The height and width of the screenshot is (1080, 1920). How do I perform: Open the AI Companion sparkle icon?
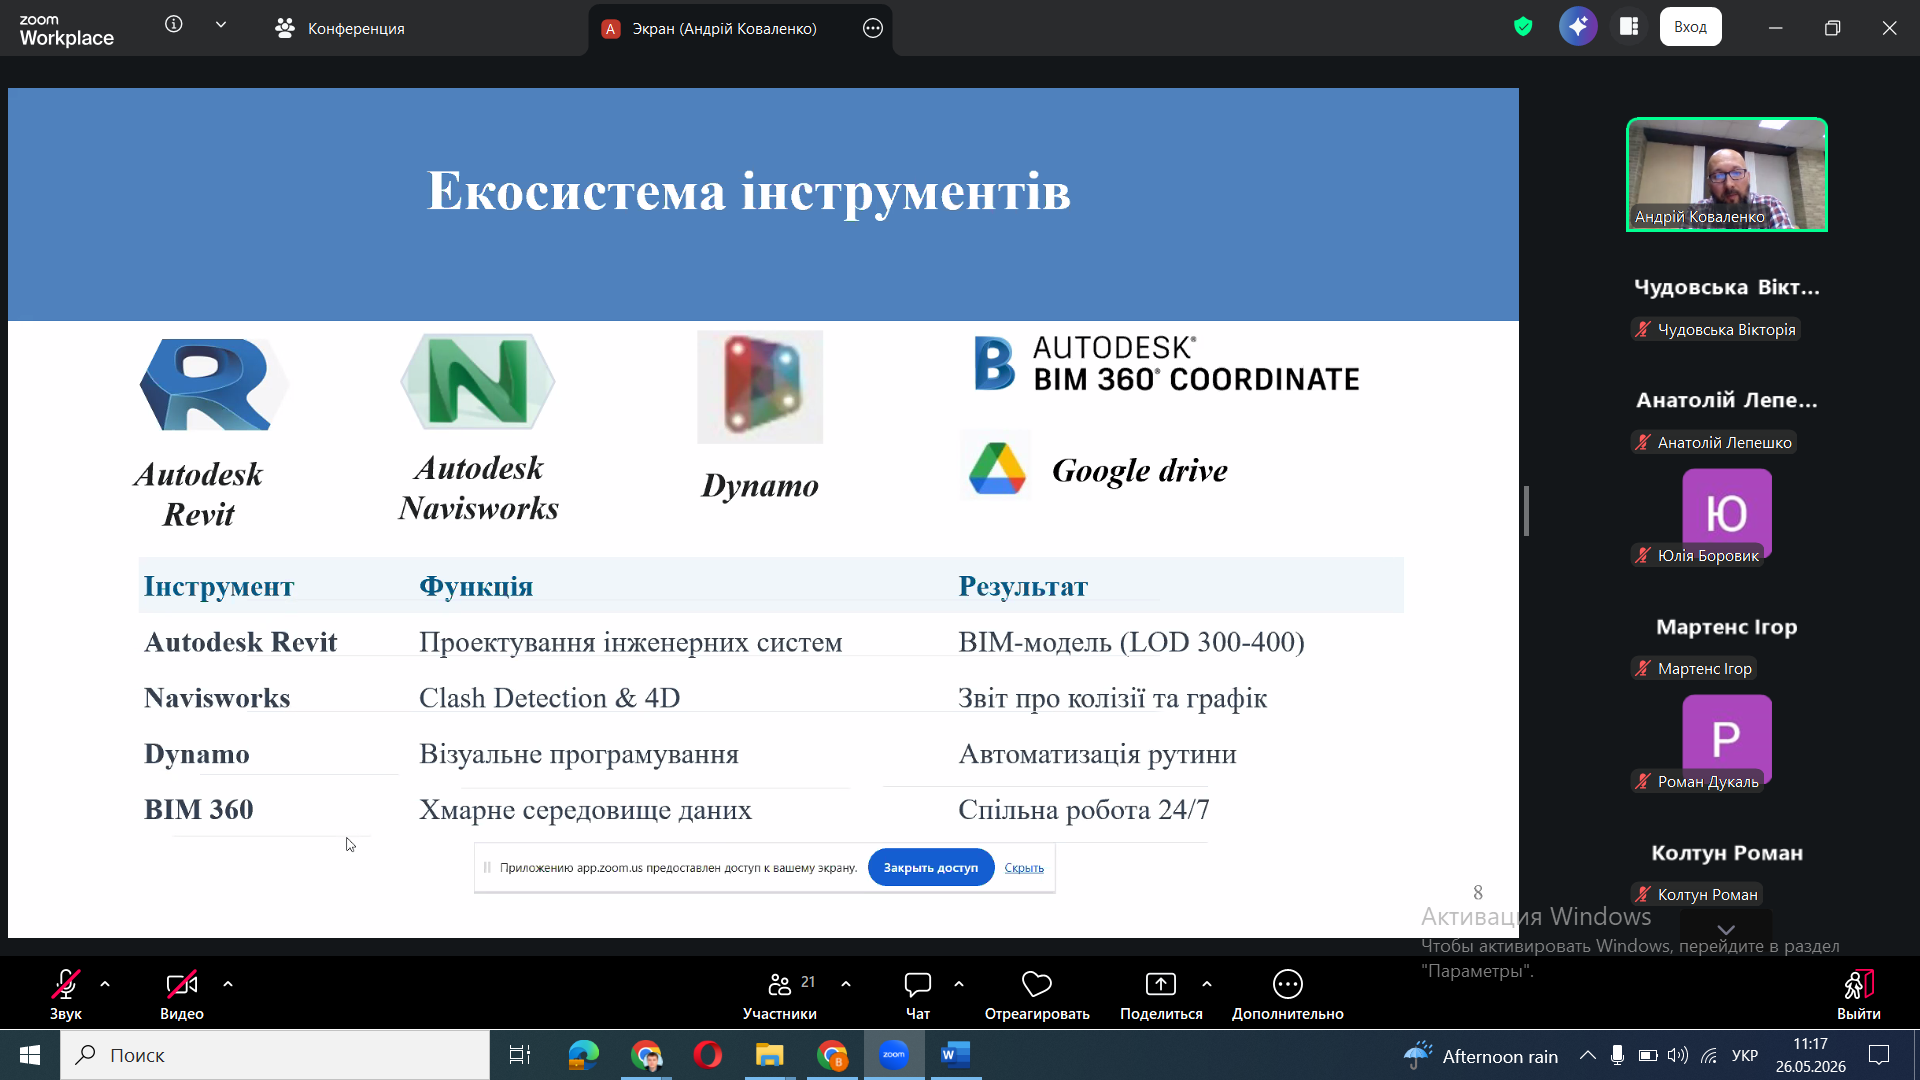pyautogui.click(x=1578, y=27)
